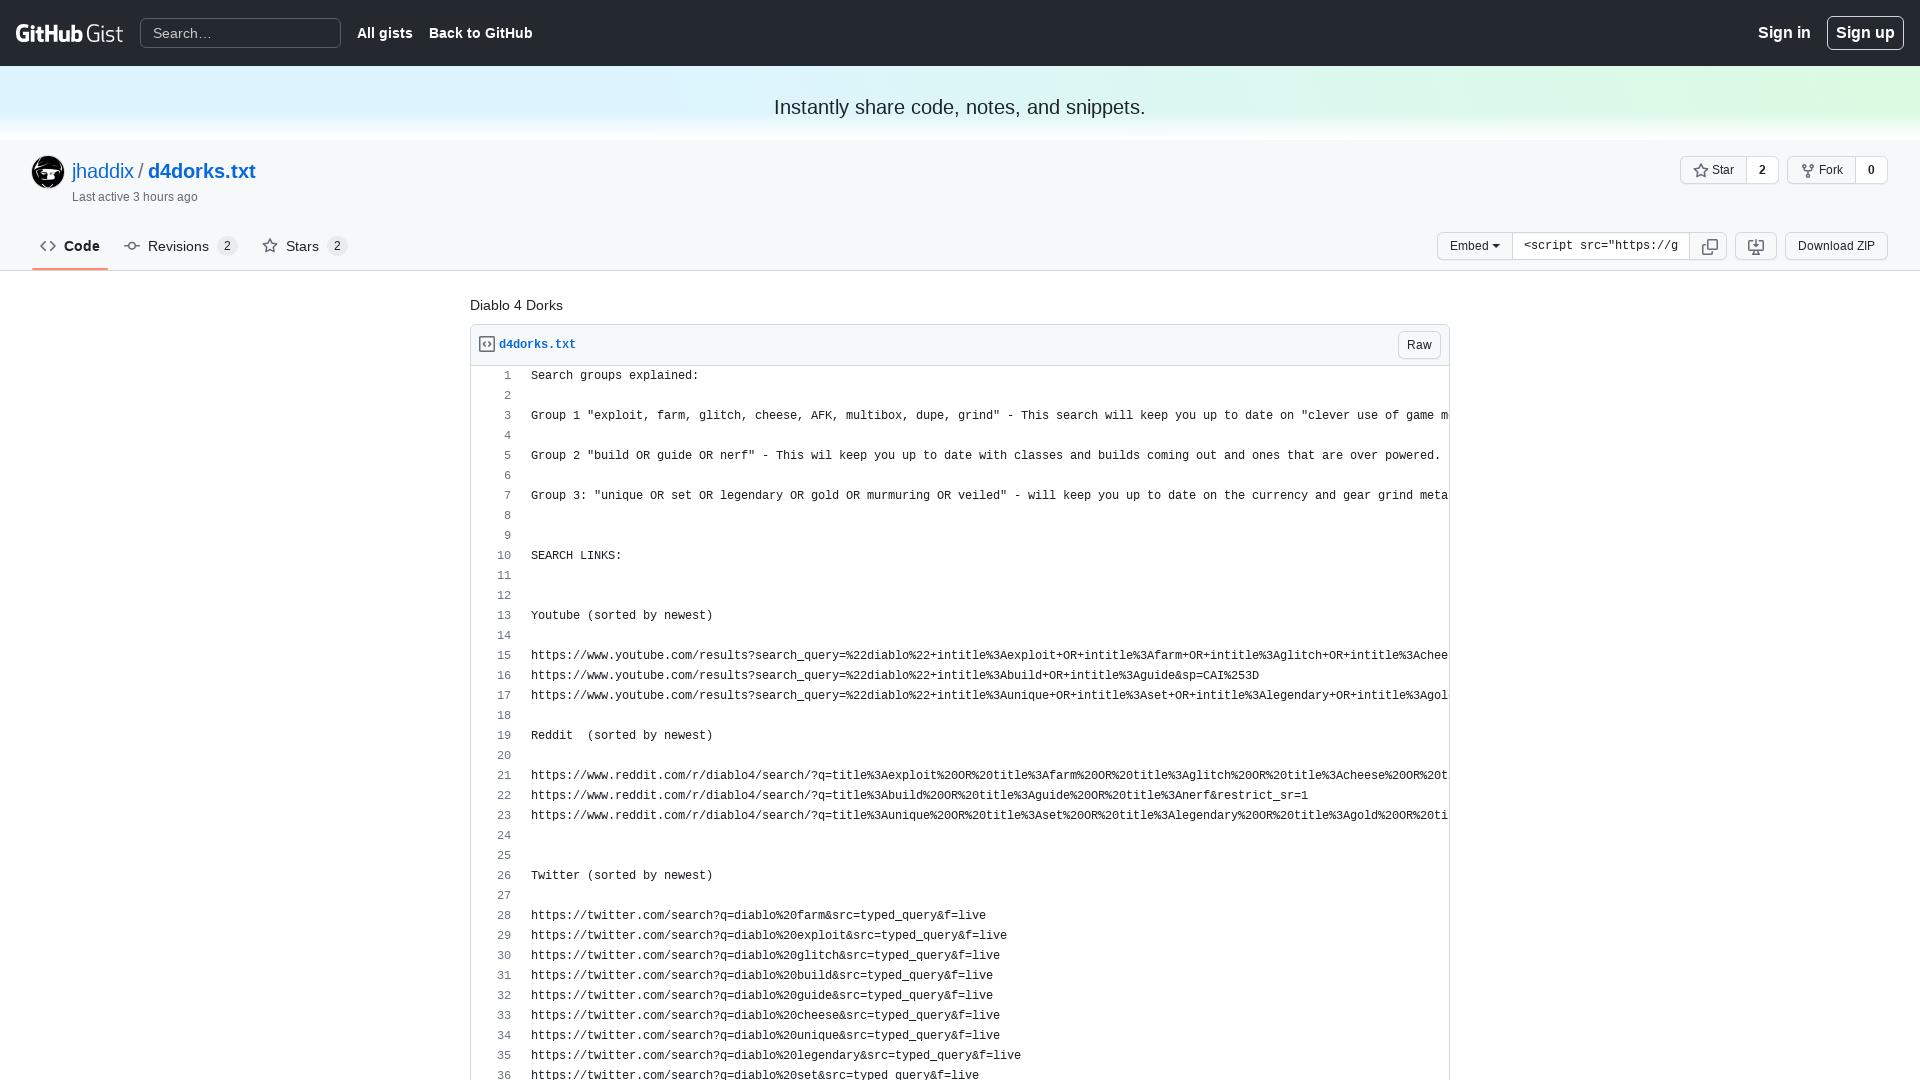Click the code file icon beside d4dorks.txt
1920x1080 pixels.
tap(487, 344)
